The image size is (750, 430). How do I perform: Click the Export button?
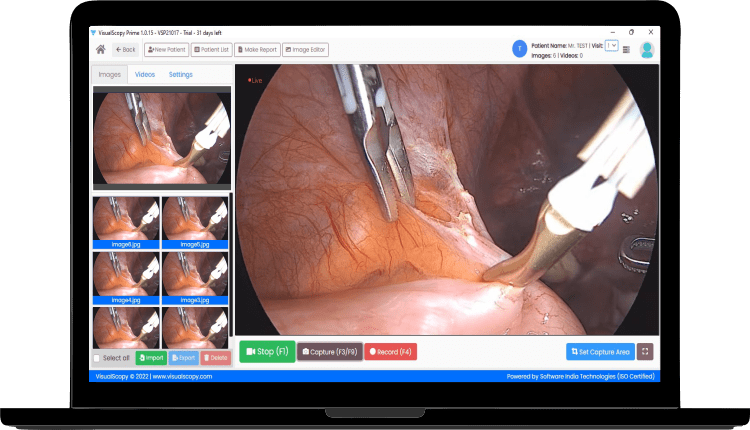point(184,358)
